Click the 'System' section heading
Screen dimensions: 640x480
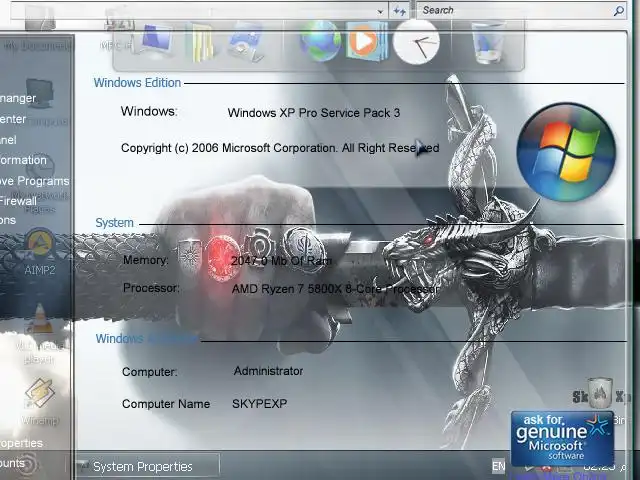pyautogui.click(x=114, y=223)
